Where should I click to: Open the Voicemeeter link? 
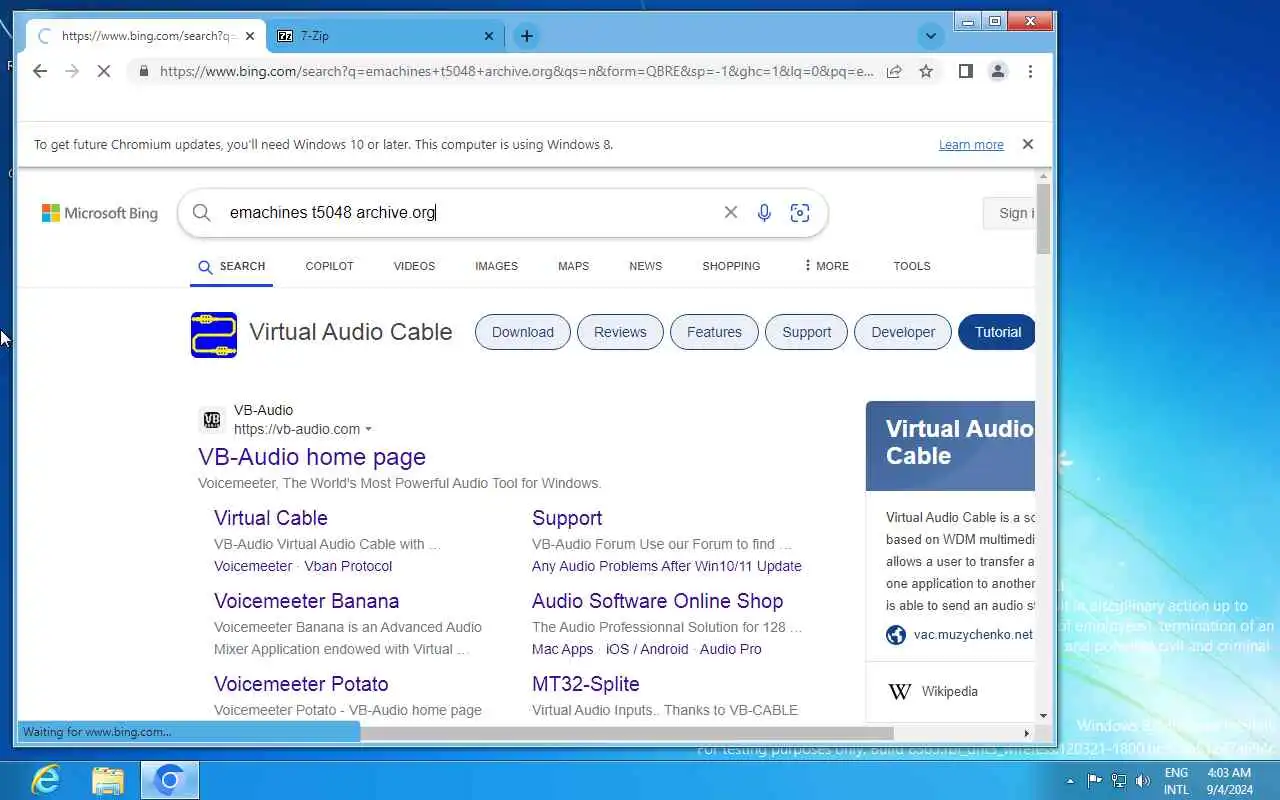[253, 566]
